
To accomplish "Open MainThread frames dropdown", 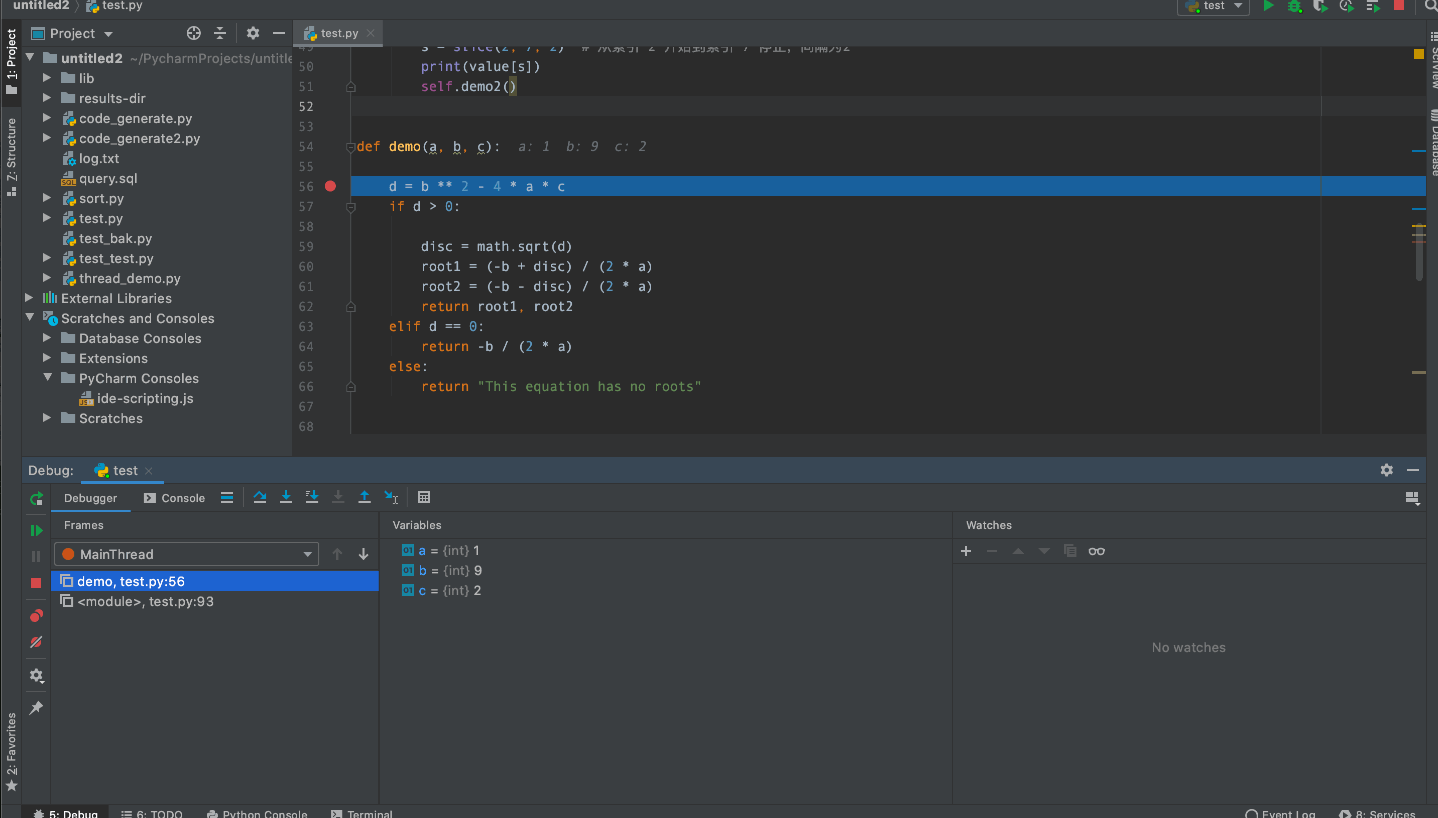I will click(186, 554).
